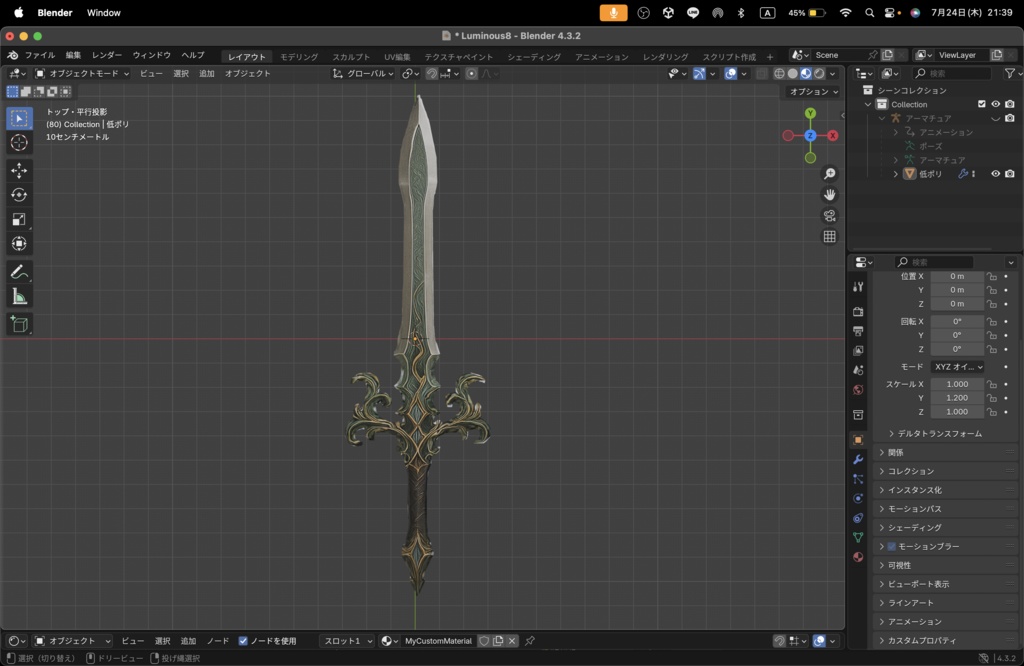Activate the Annotate tool
This screenshot has height=666, width=1024.
pos(18,271)
